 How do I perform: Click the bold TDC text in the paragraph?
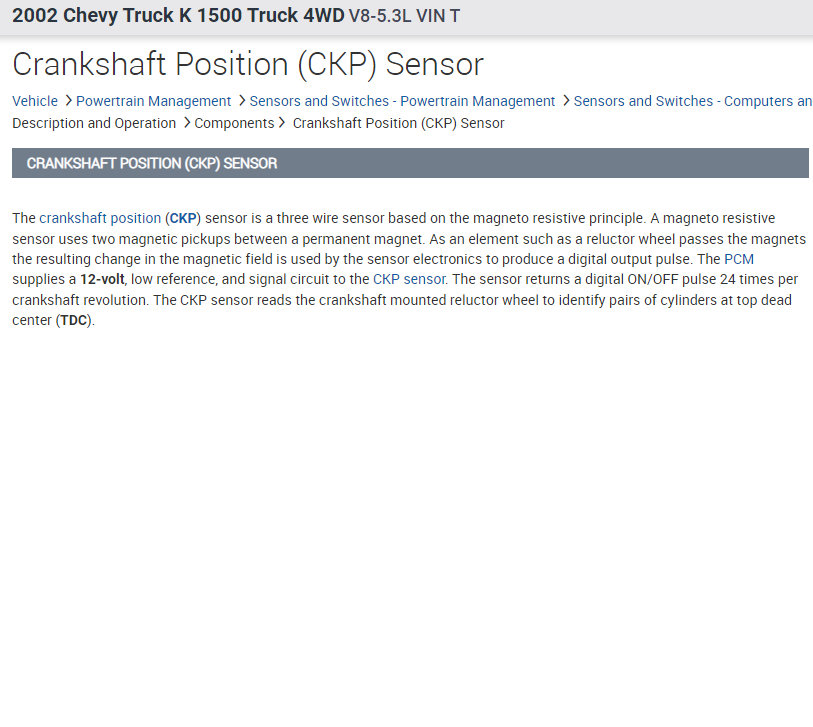point(74,321)
